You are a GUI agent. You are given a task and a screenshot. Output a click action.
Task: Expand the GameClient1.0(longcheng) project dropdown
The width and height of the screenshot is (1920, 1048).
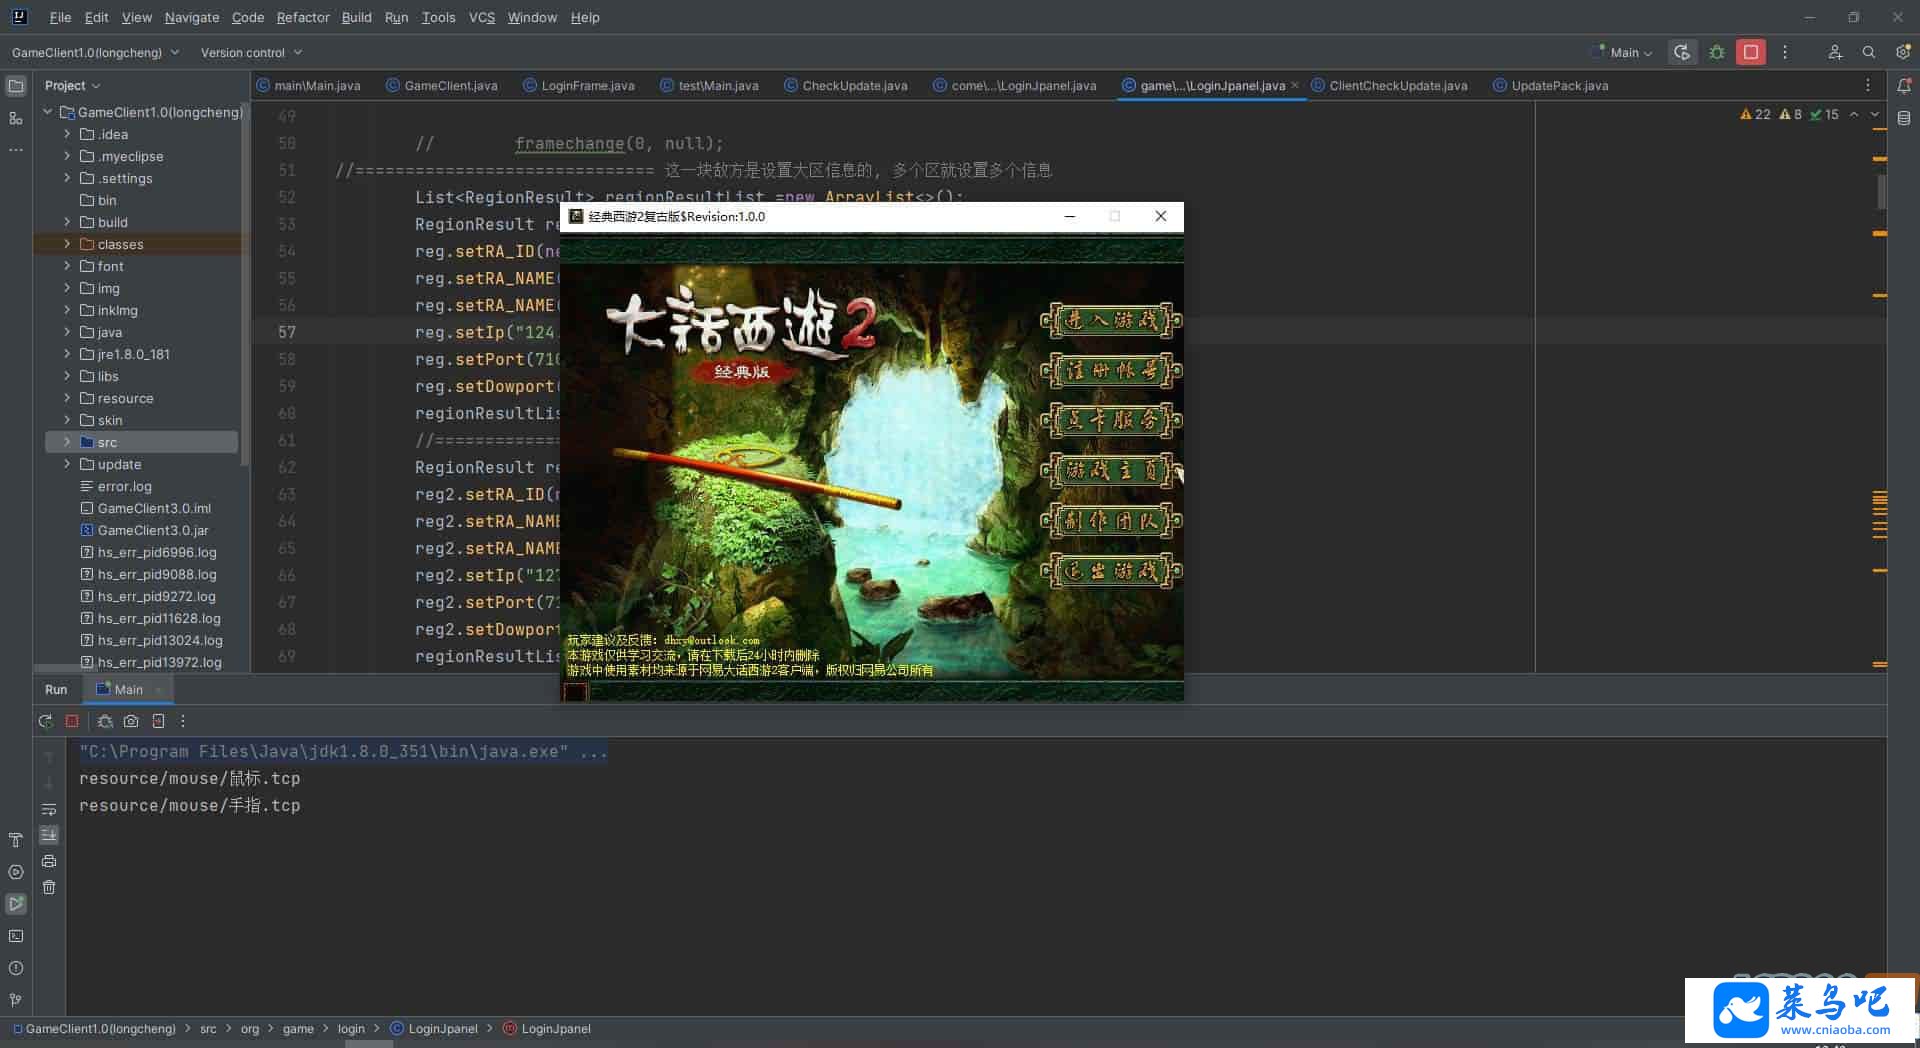(96, 52)
